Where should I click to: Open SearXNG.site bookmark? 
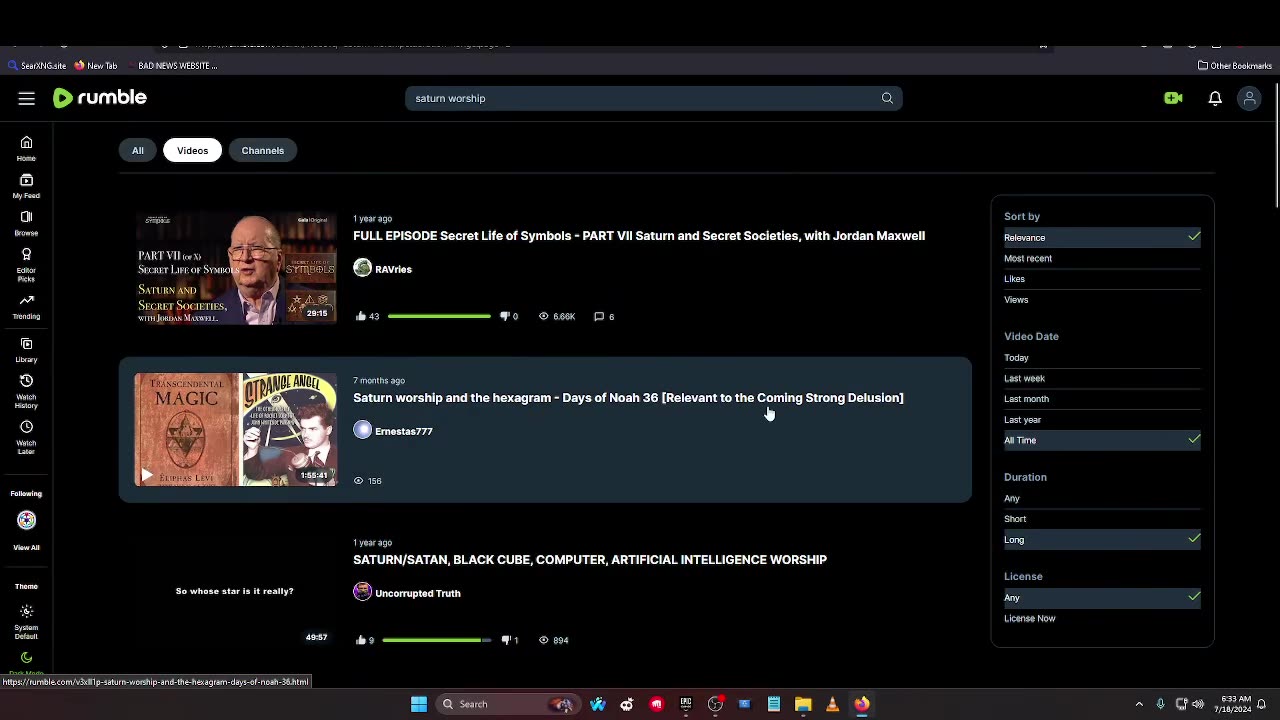click(36, 65)
